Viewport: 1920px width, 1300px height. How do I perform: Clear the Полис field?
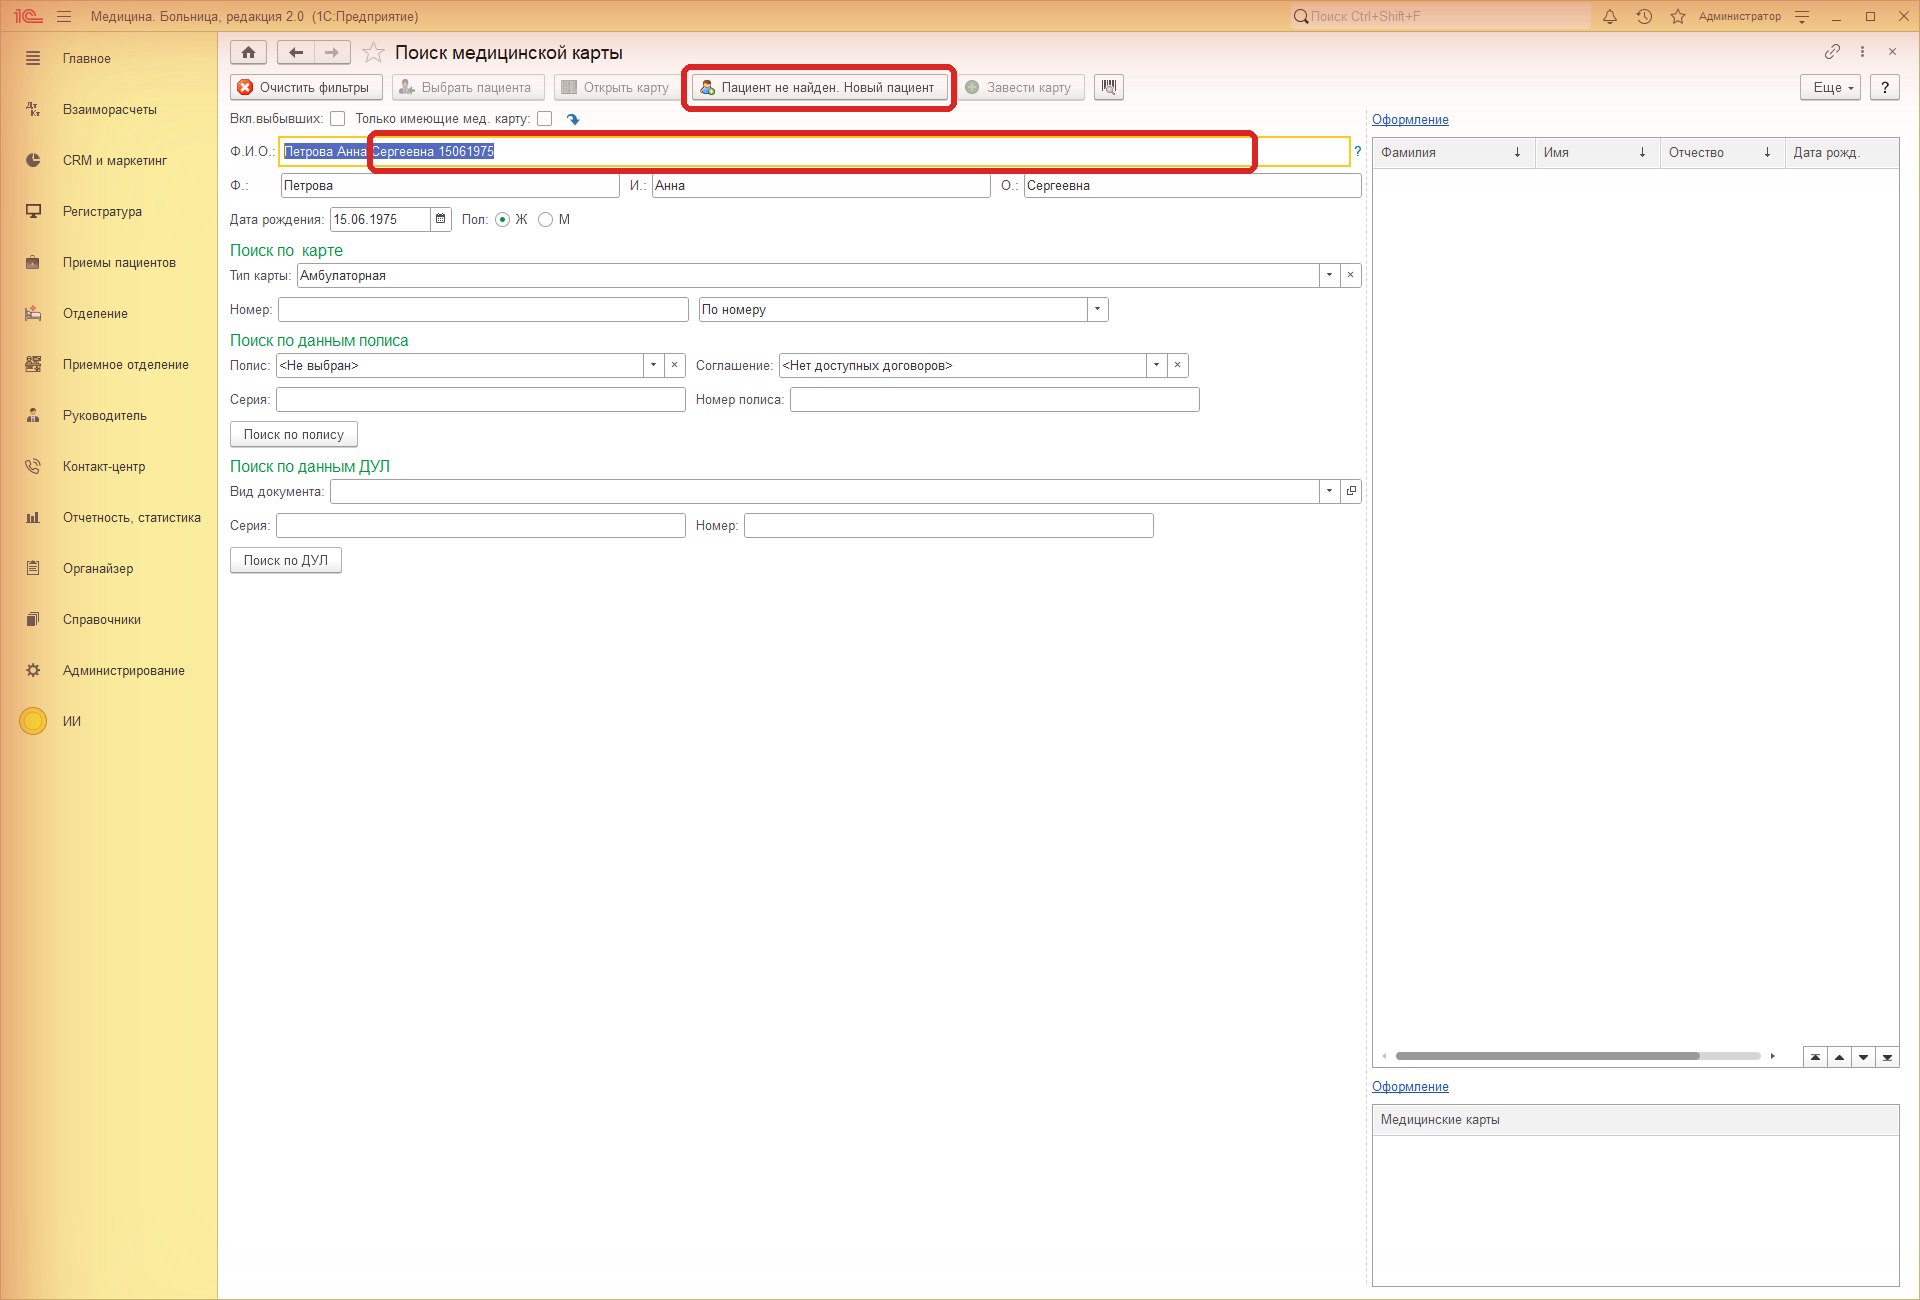point(675,365)
